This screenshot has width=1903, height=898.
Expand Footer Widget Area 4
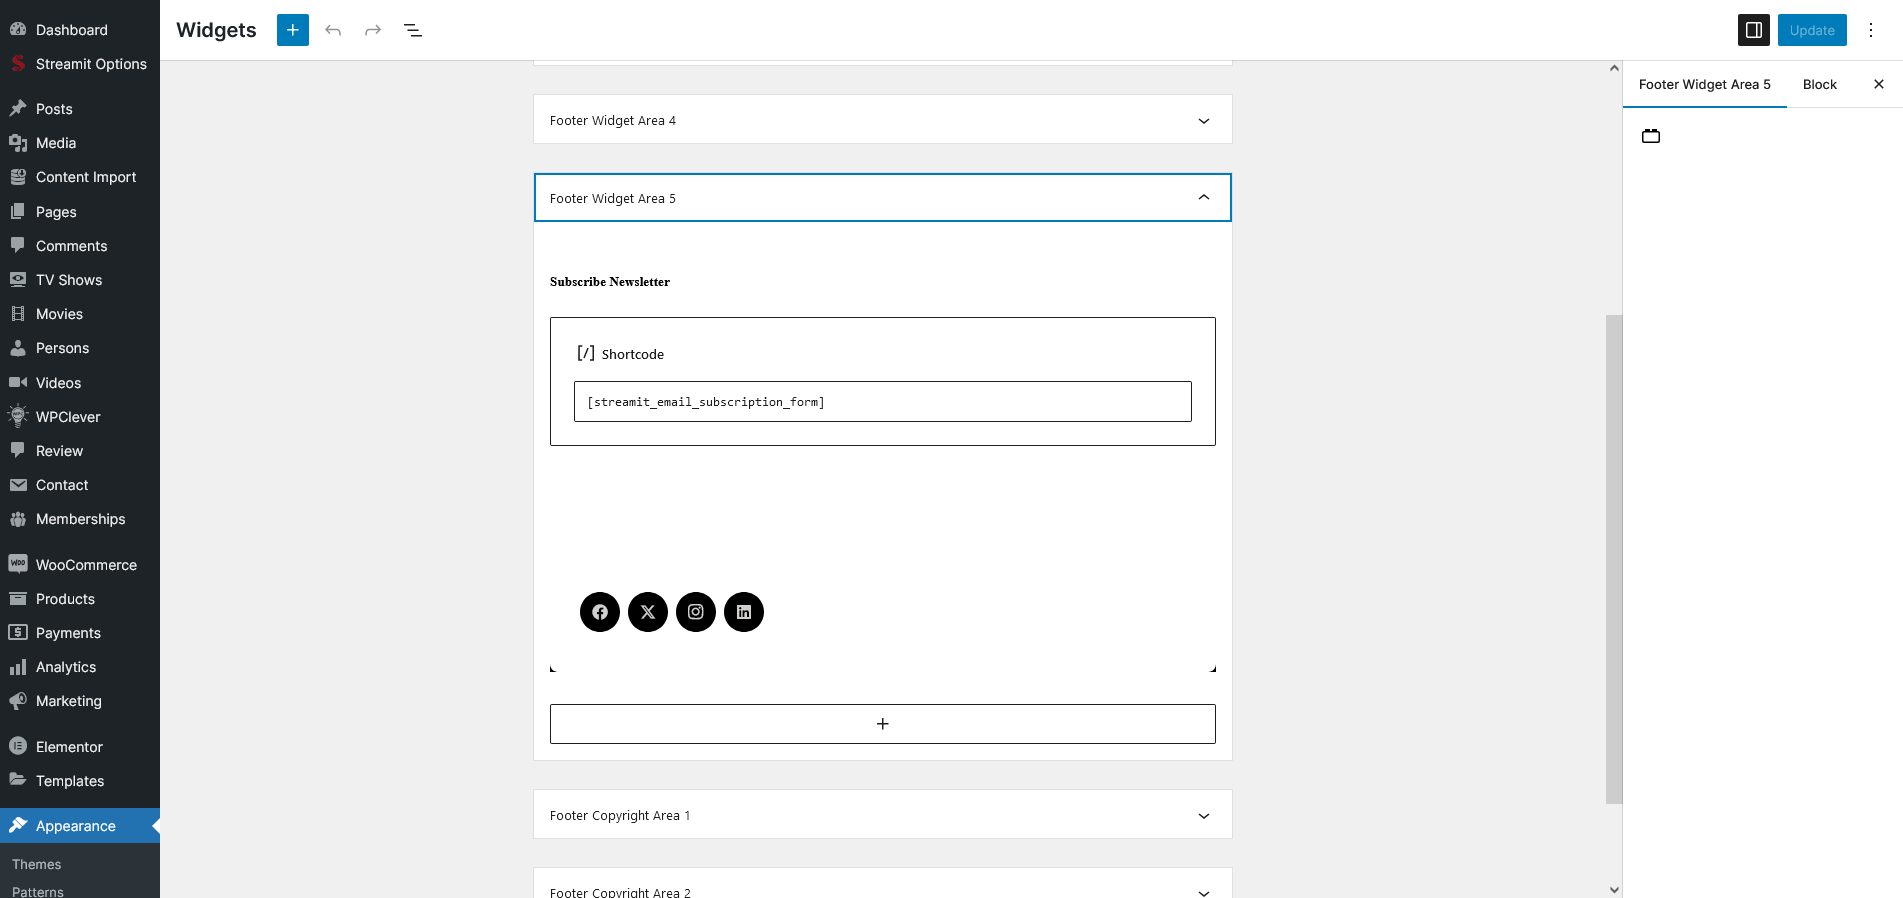(x=883, y=120)
